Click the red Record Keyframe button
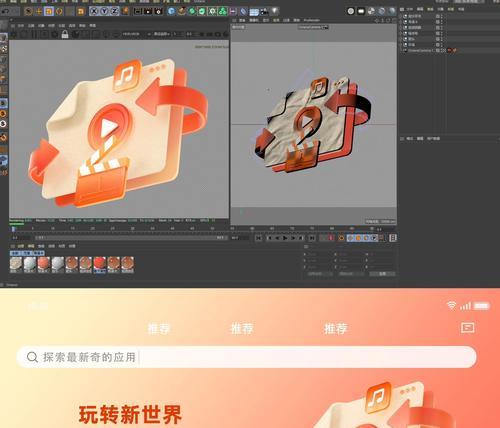Image resolution: width=500 pixels, height=428 pixels. coord(331,238)
